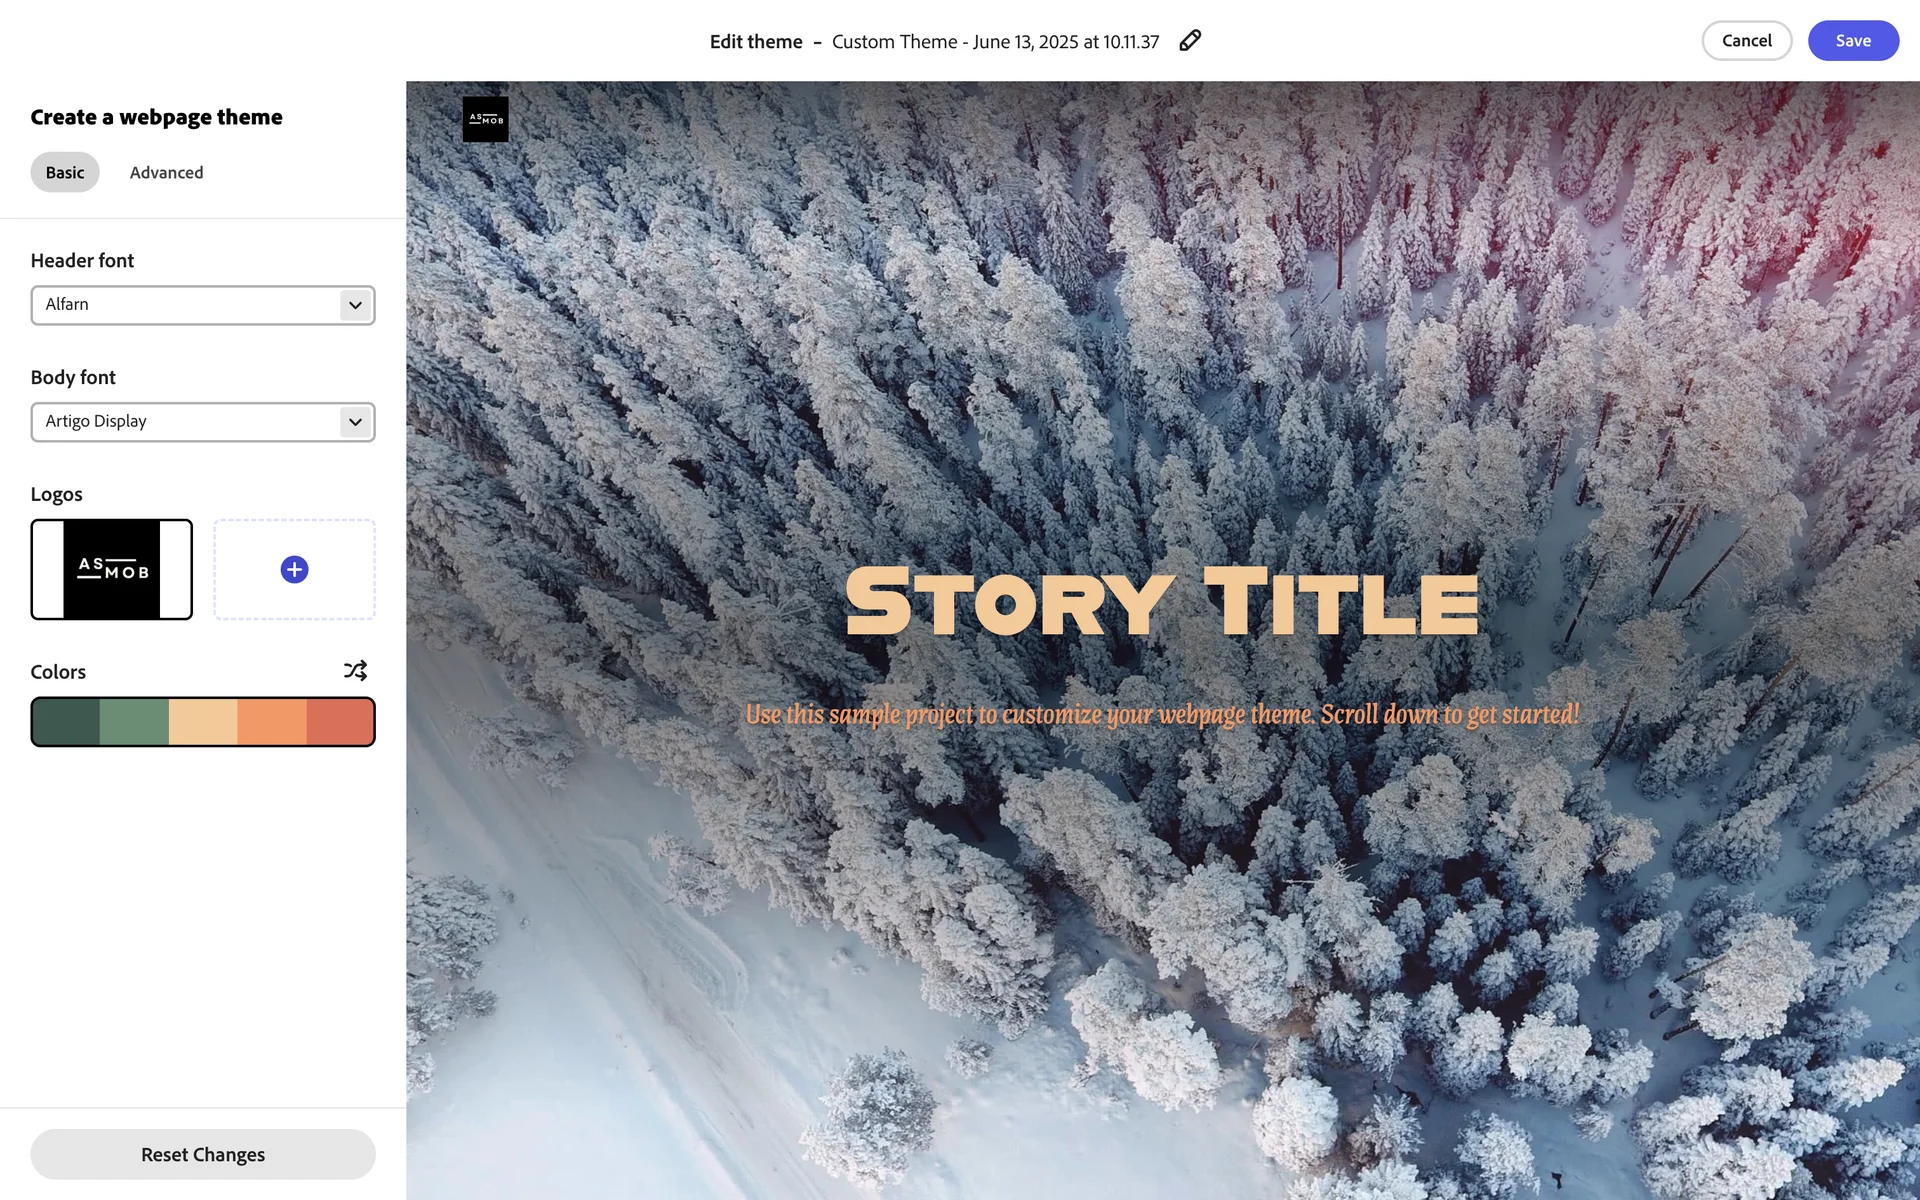Click the pencil icon to rename theme
Image resolution: width=1920 pixels, height=1200 pixels.
(x=1190, y=41)
